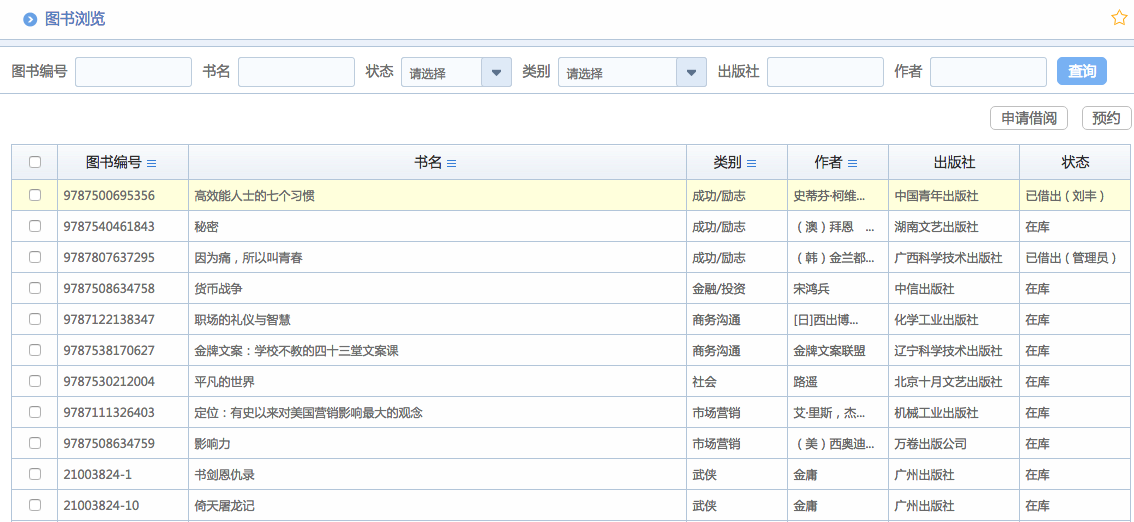Viewport: 1134px width, 522px height.
Task: Click the circular arrow icon beside 图书浏览
Action: tap(30, 19)
